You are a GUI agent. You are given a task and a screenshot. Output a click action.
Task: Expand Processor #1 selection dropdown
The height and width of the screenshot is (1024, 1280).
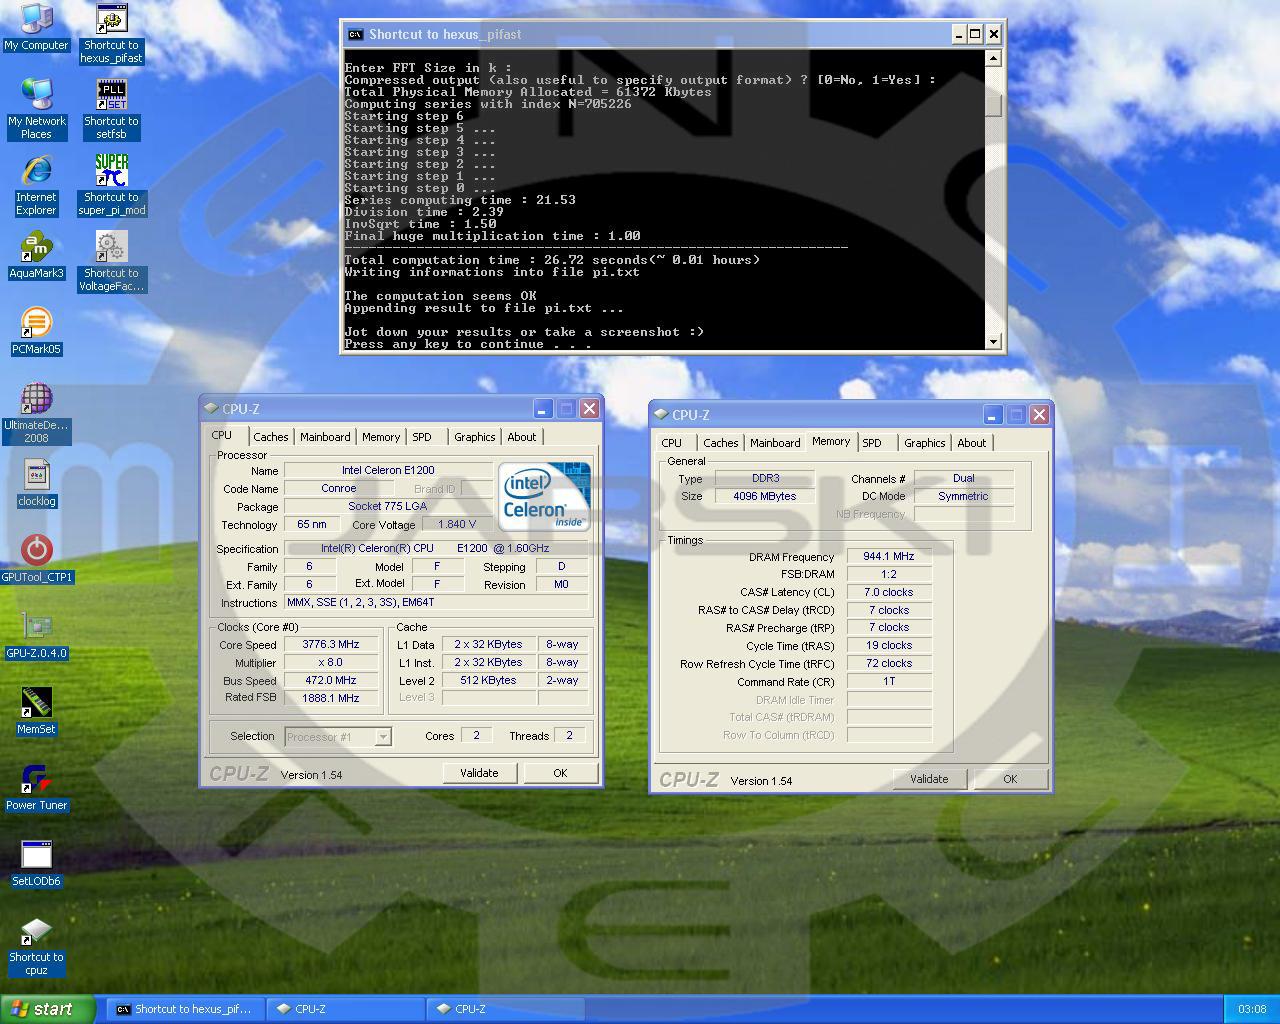coord(382,737)
